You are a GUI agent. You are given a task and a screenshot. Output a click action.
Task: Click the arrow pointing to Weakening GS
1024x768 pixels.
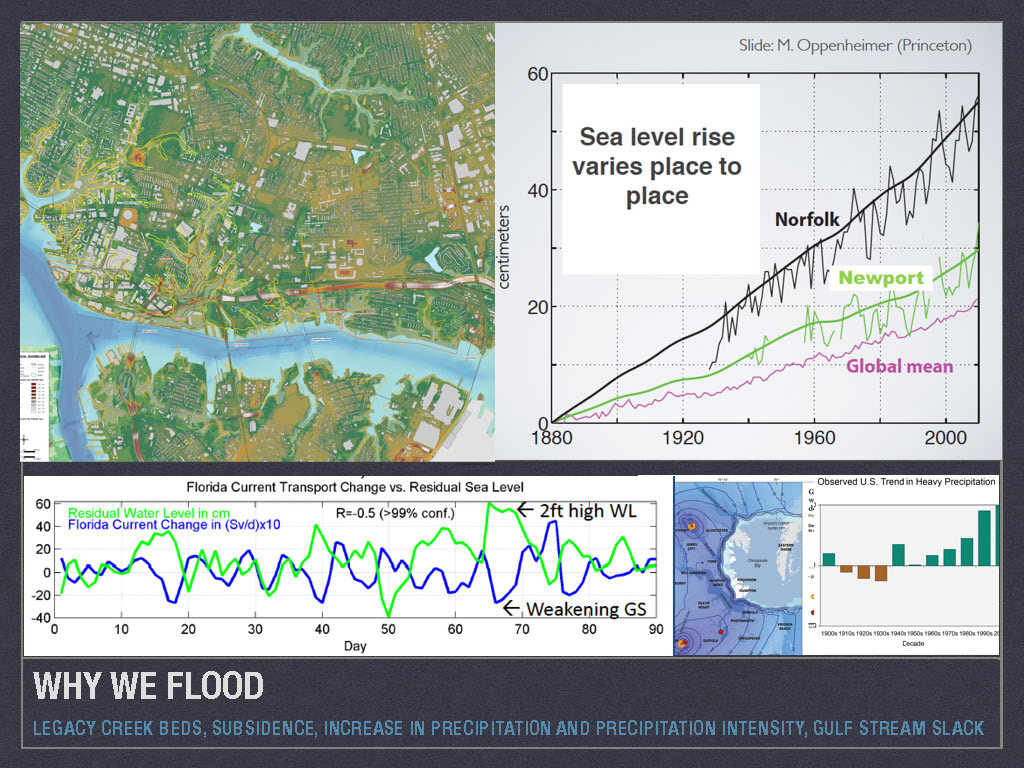point(511,608)
